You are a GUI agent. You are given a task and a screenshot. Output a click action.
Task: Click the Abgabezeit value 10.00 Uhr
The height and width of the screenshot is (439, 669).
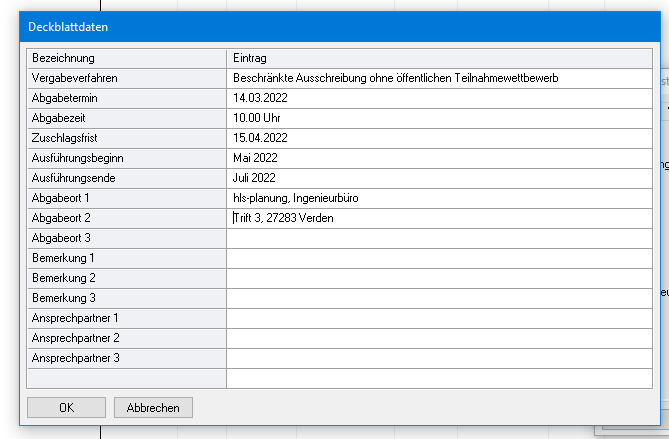[x=438, y=118]
